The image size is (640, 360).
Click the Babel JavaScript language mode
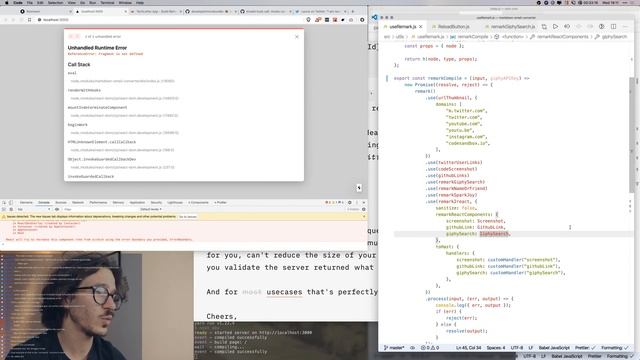[x=554, y=348]
